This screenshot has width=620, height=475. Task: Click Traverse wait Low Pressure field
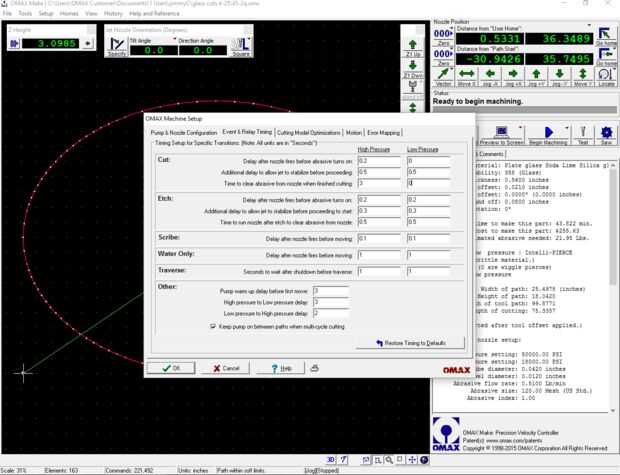(429, 271)
